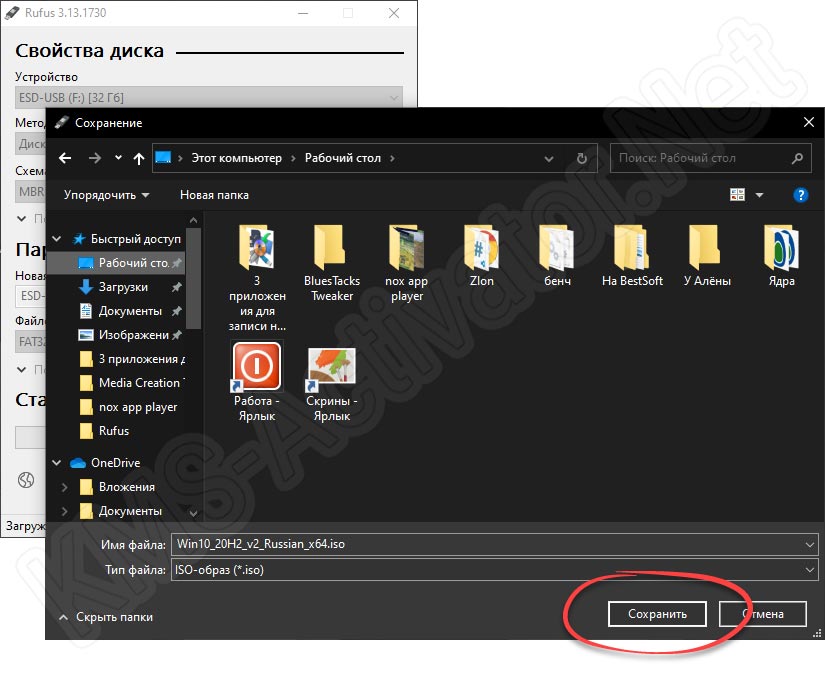The image size is (825, 675).
Task: Click the up one level arrow
Action: 137,158
